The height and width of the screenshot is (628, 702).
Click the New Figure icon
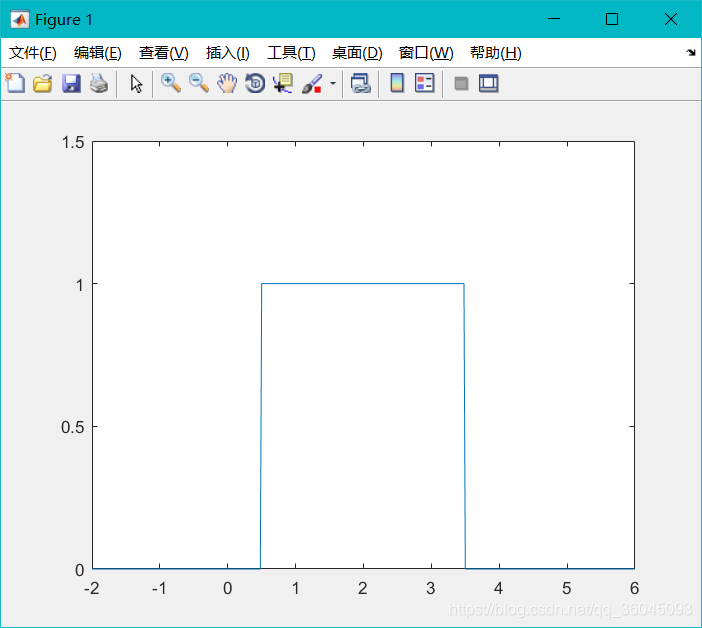pyautogui.click(x=15, y=84)
